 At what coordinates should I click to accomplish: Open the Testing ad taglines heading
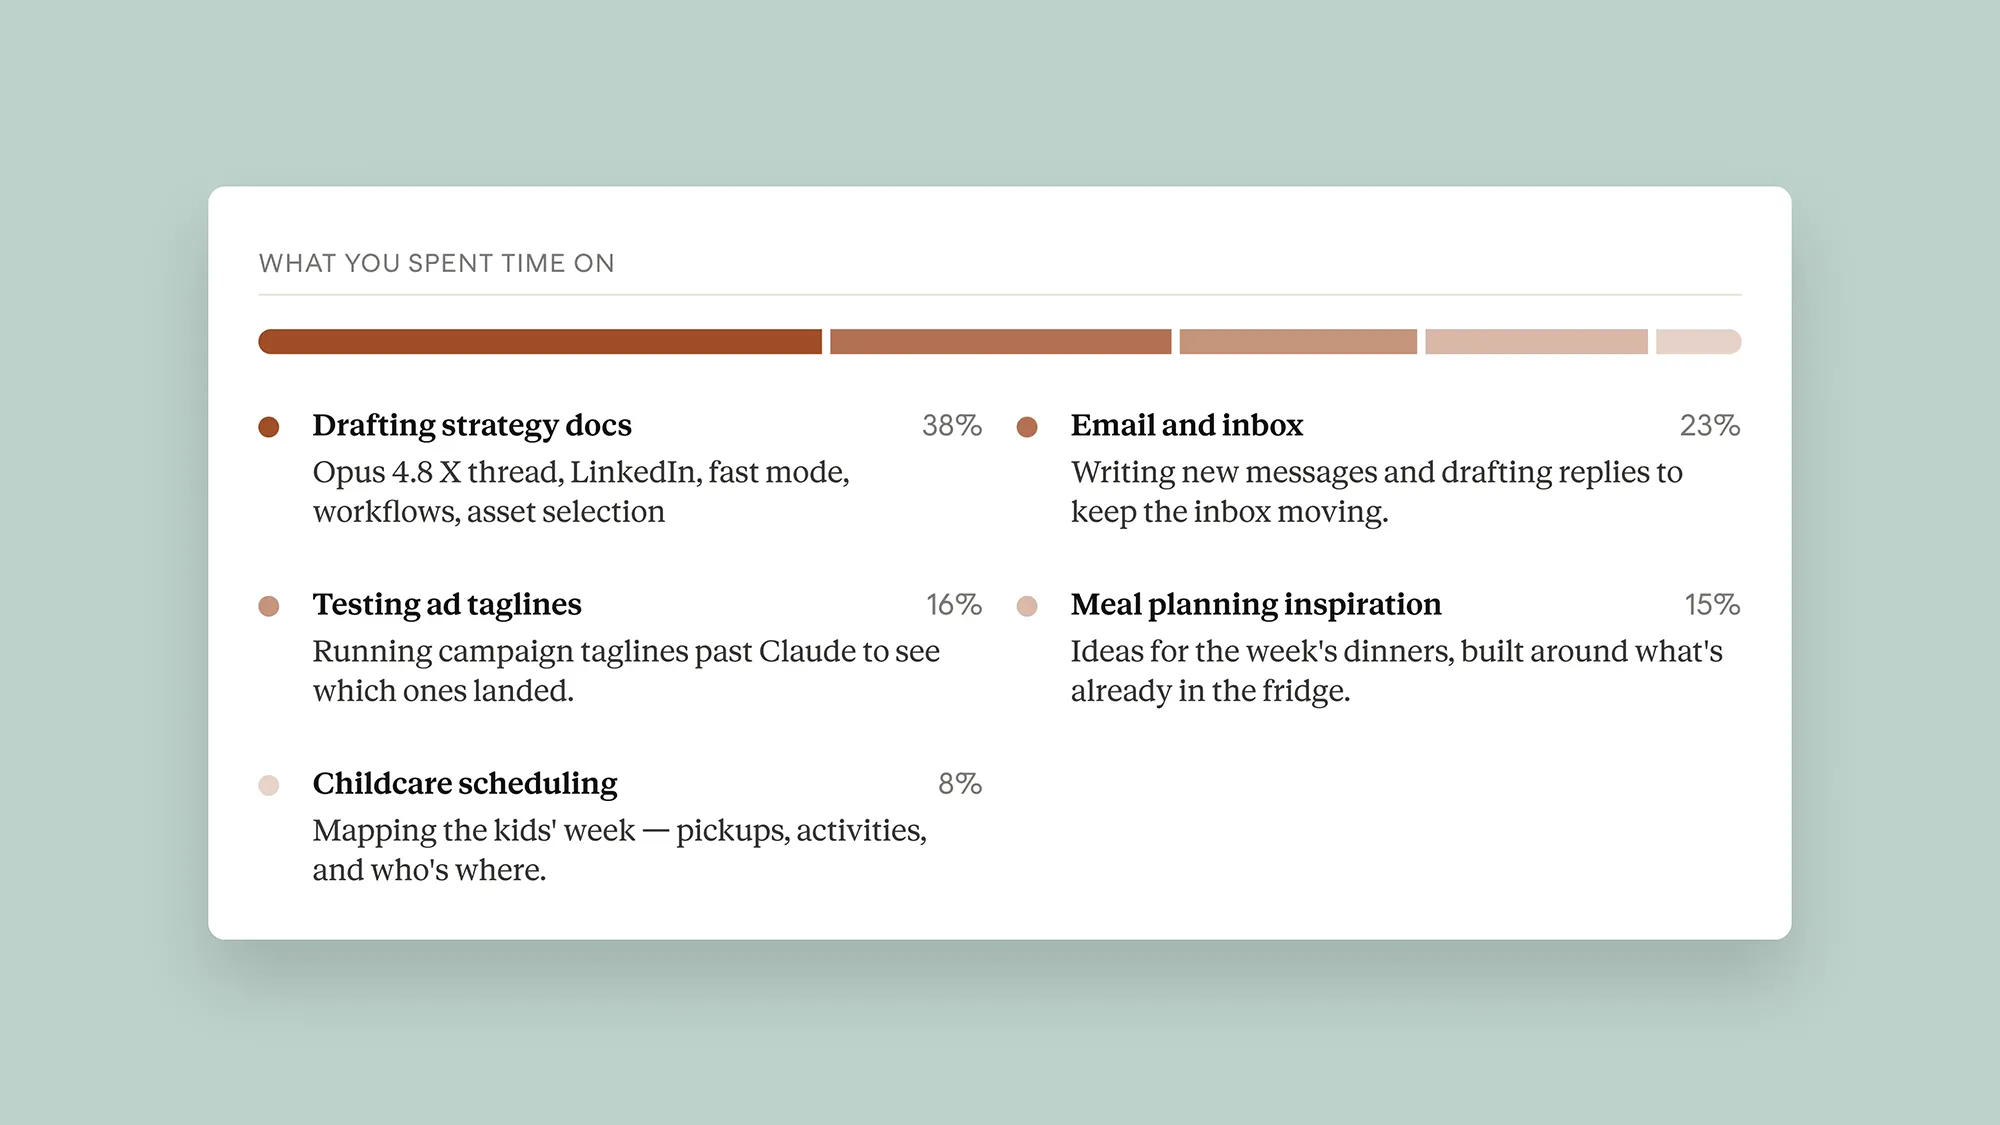(447, 605)
